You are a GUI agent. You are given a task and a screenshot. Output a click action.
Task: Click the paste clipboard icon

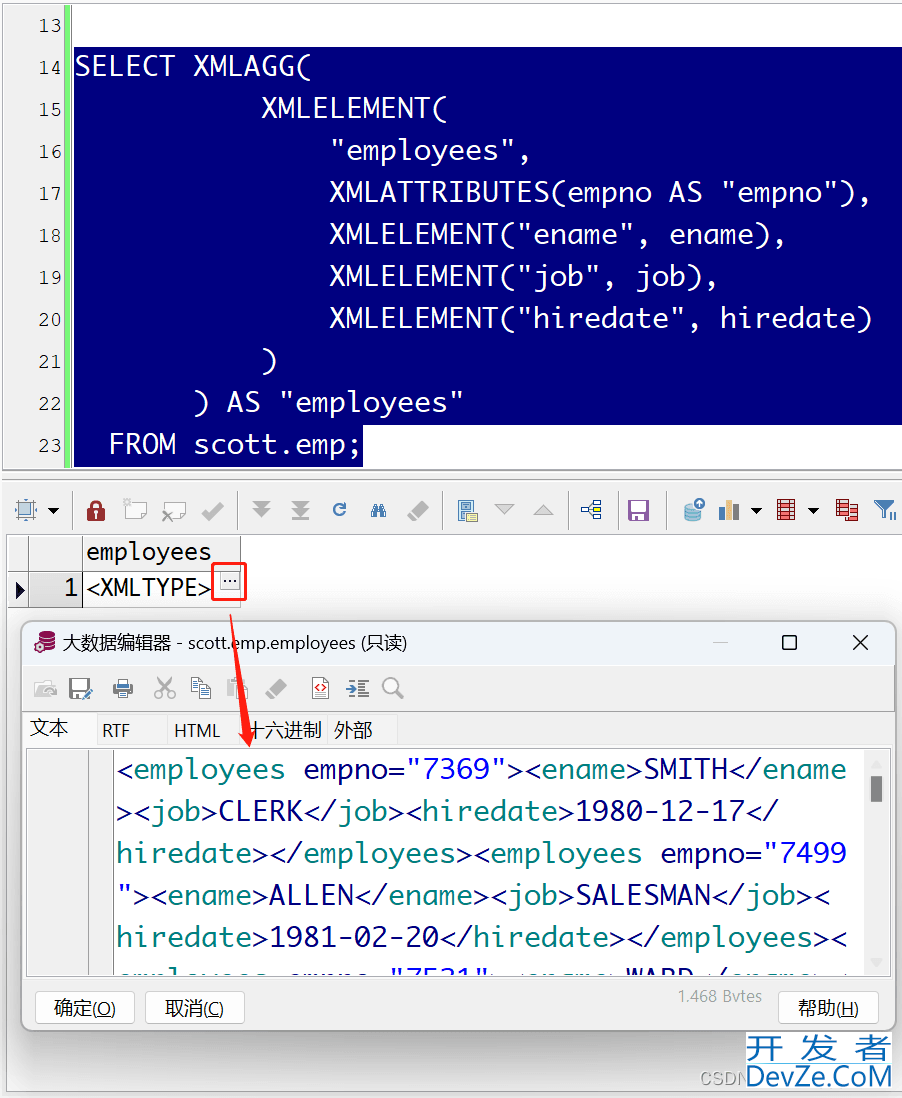237,689
